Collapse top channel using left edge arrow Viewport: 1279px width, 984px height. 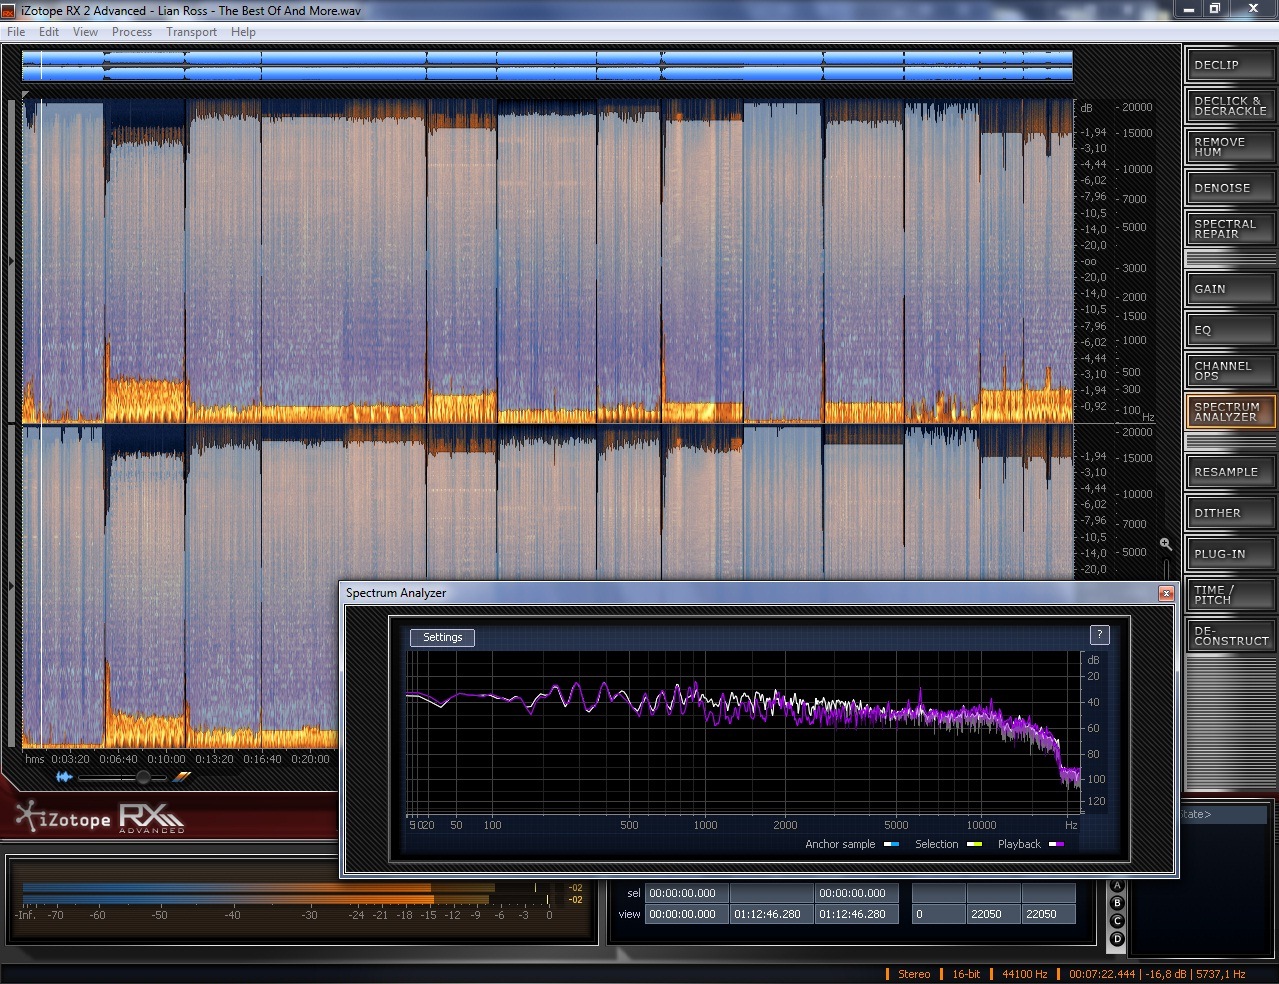click(x=11, y=262)
